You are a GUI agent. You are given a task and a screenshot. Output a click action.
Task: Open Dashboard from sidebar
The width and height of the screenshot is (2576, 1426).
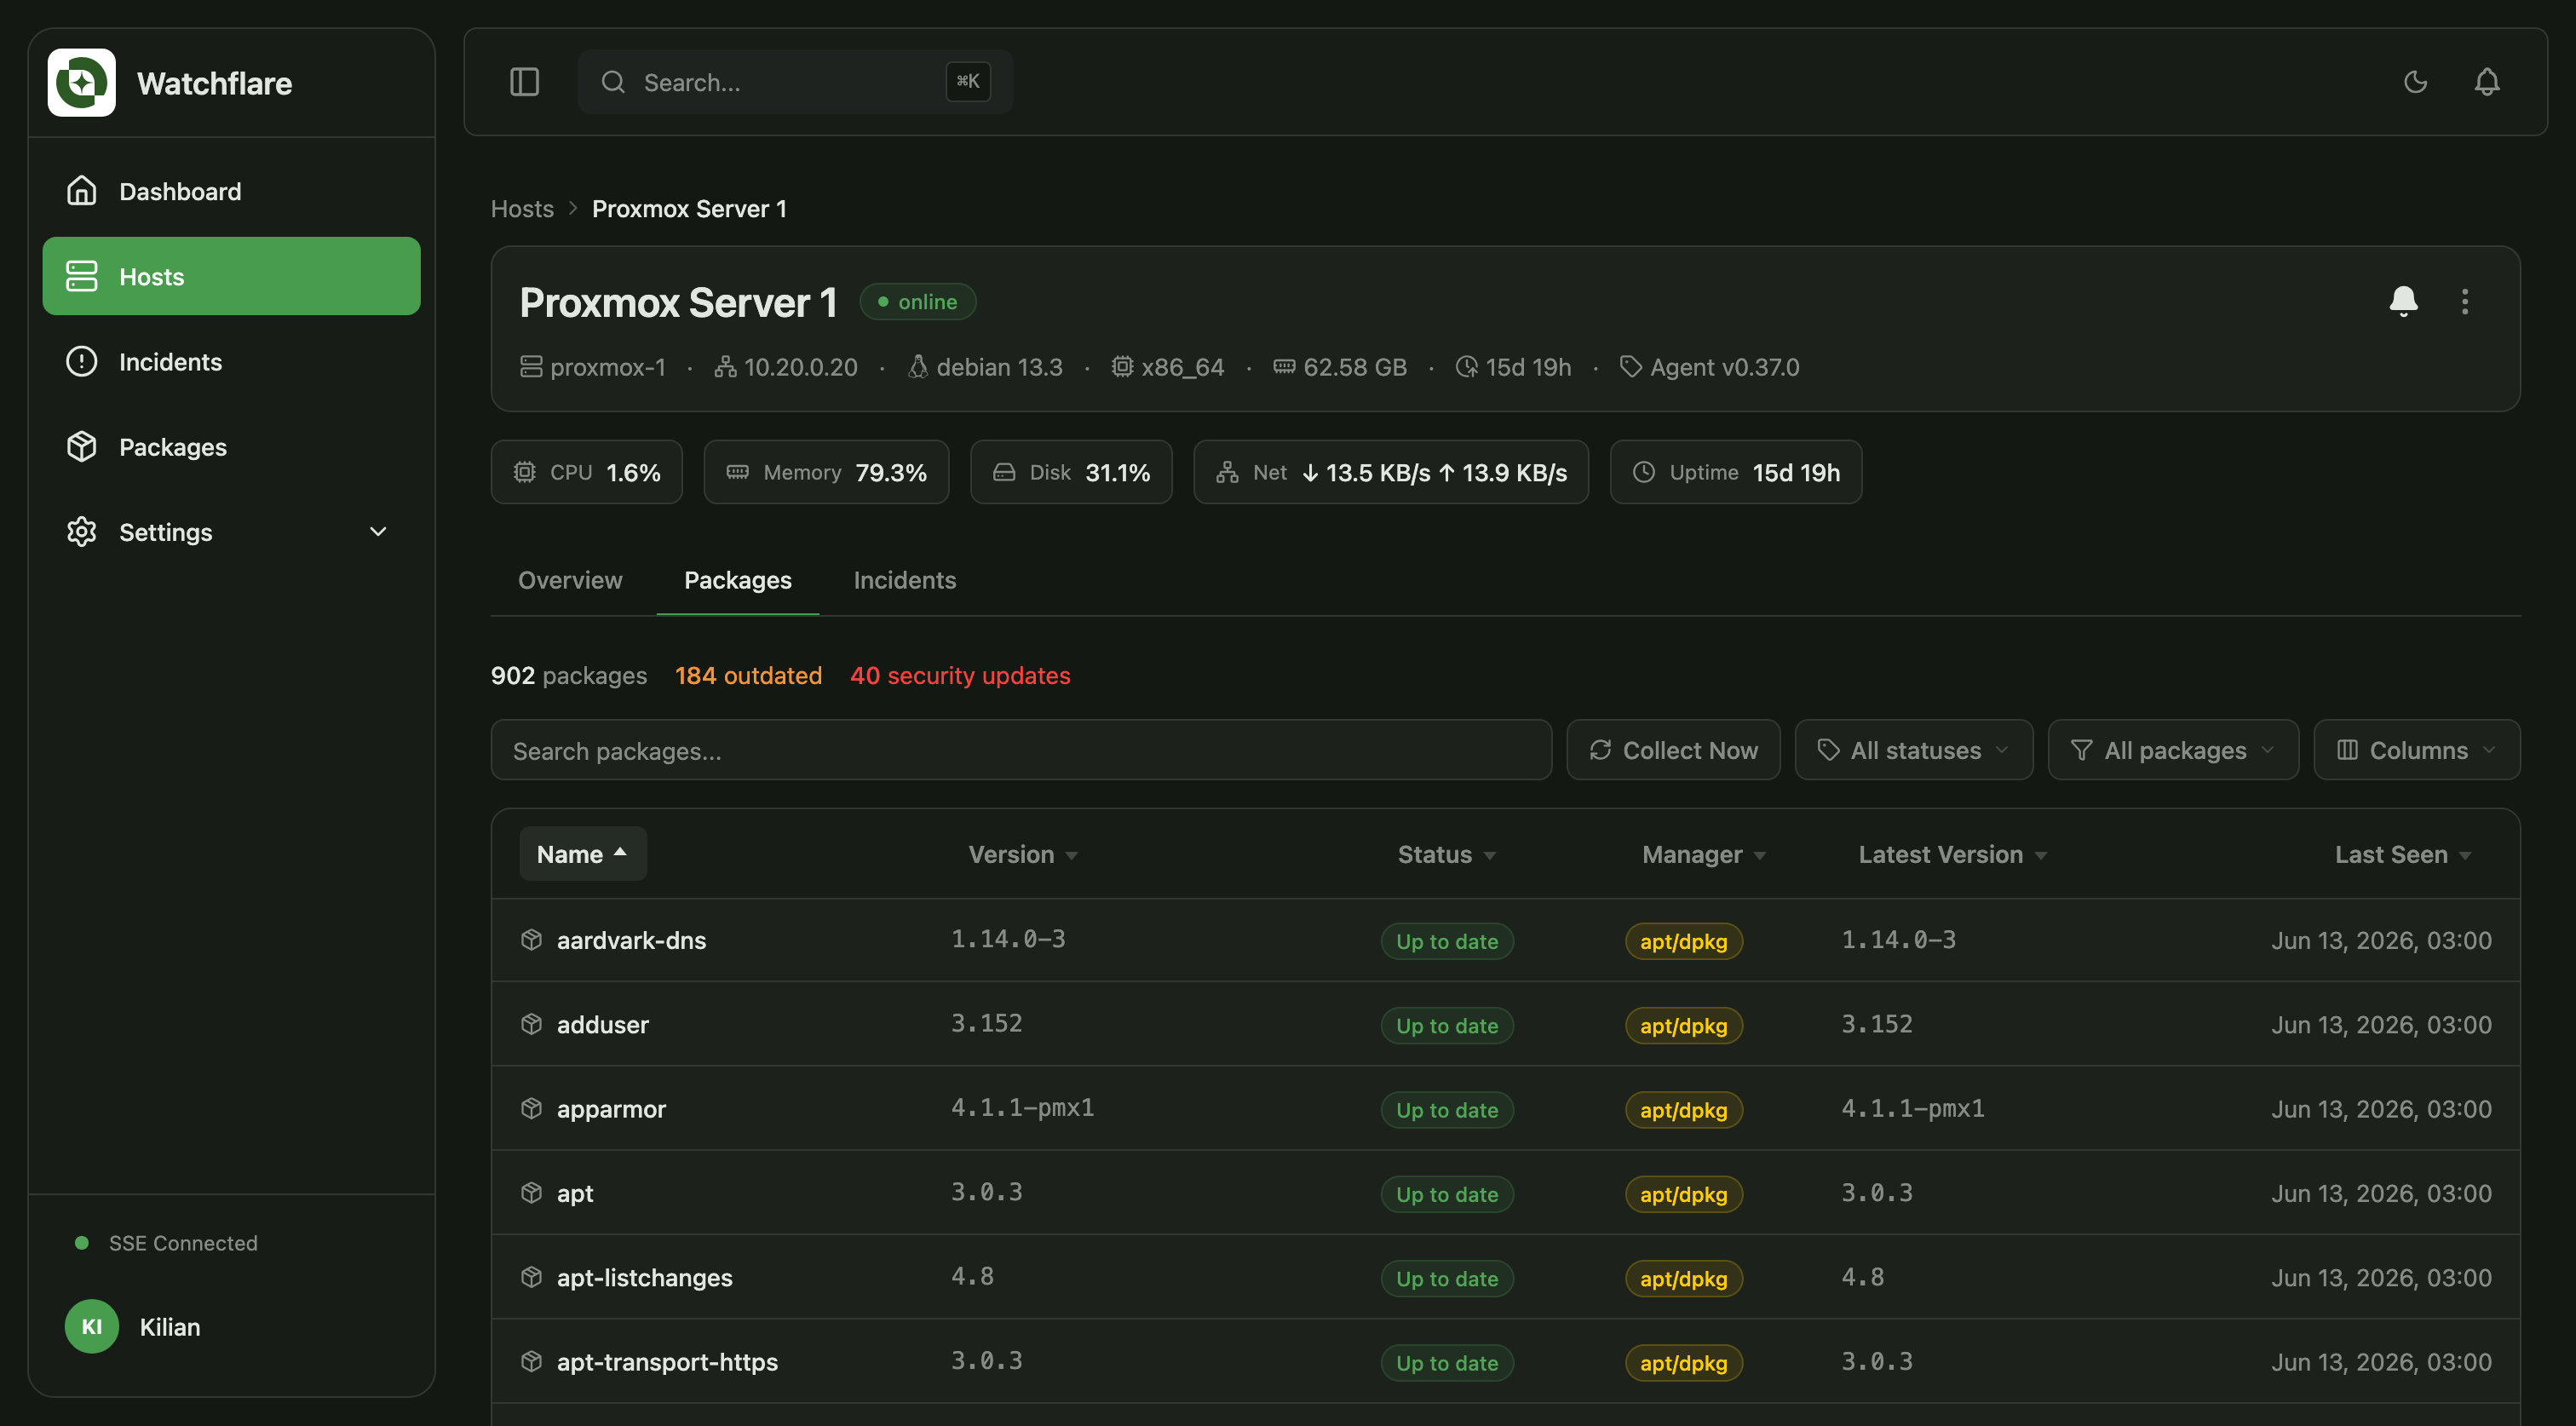231,191
